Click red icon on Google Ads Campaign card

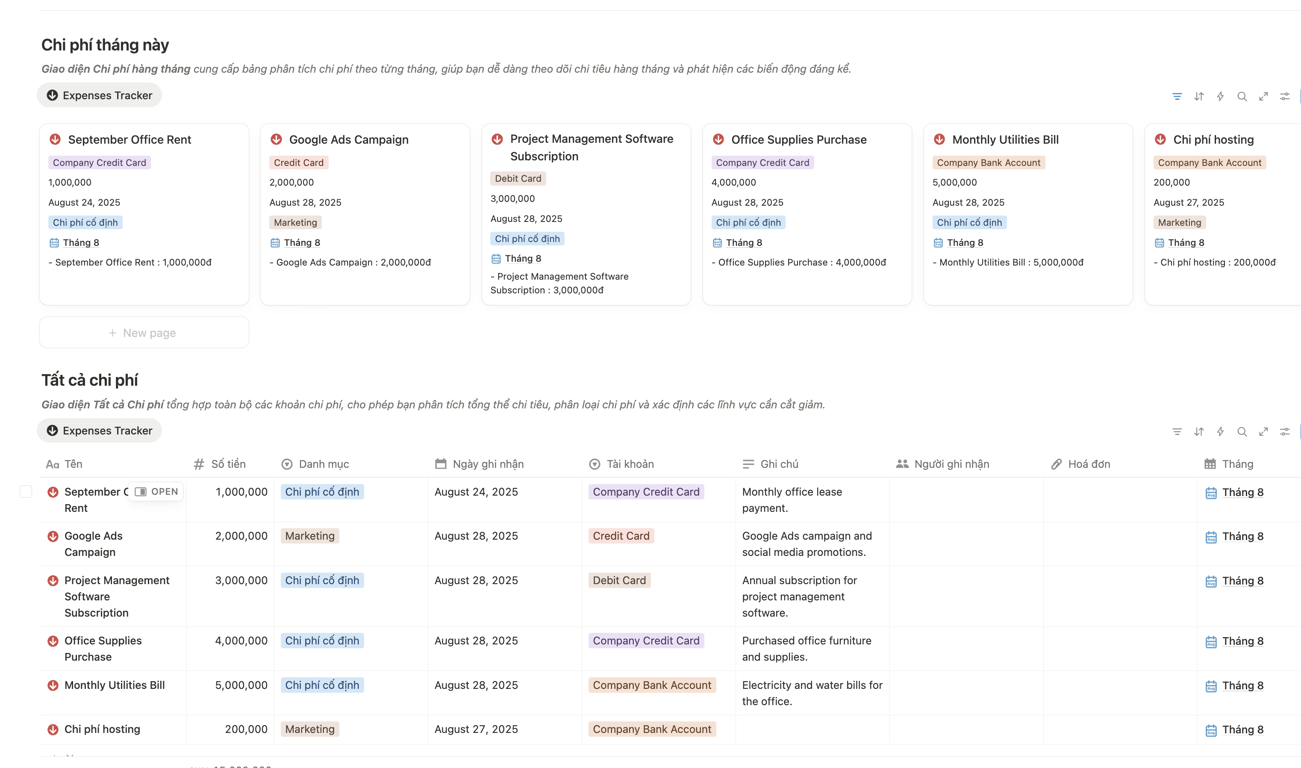coord(277,140)
